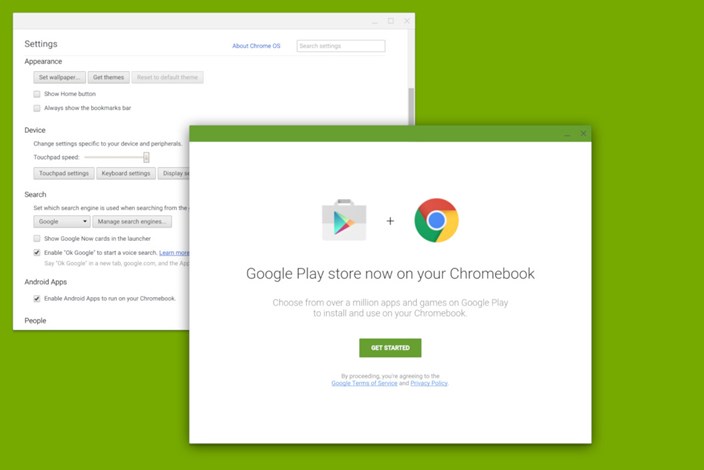
Task: Open Google Terms of Service link
Action: pyautogui.click(x=364, y=383)
